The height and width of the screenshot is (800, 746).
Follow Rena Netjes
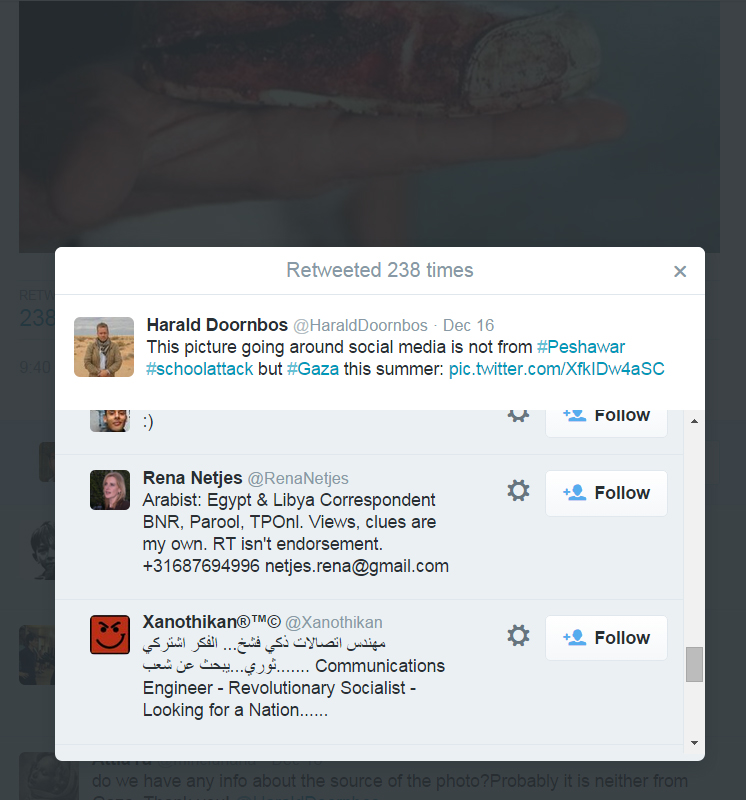tap(606, 492)
